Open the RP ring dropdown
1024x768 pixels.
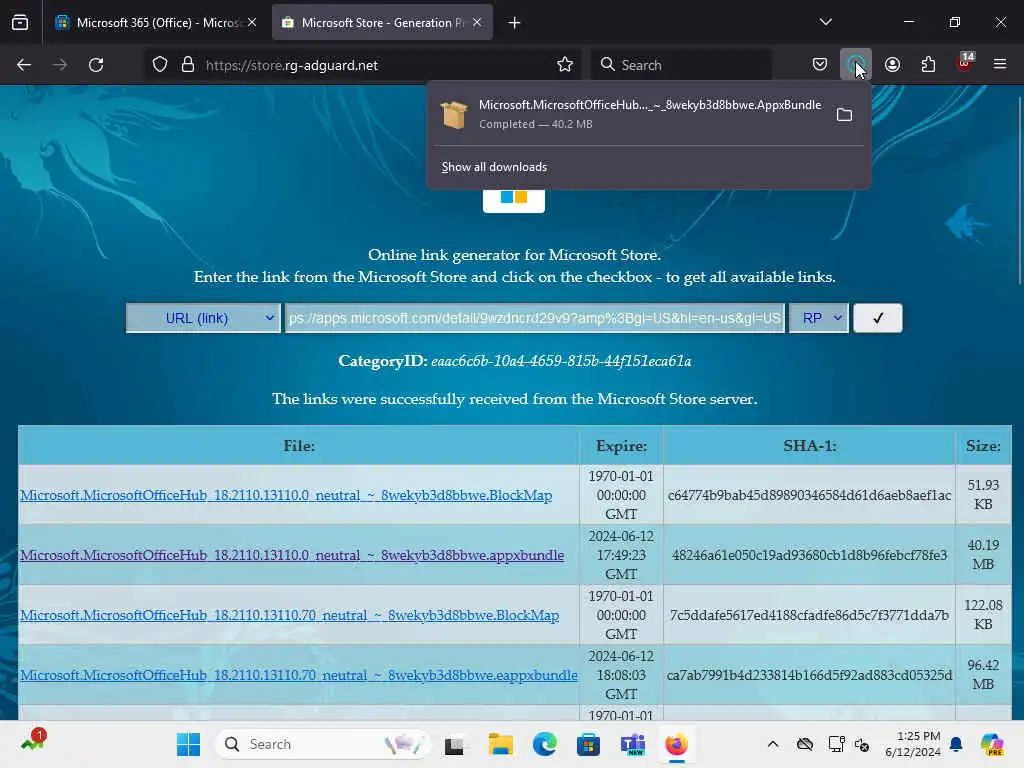819,318
